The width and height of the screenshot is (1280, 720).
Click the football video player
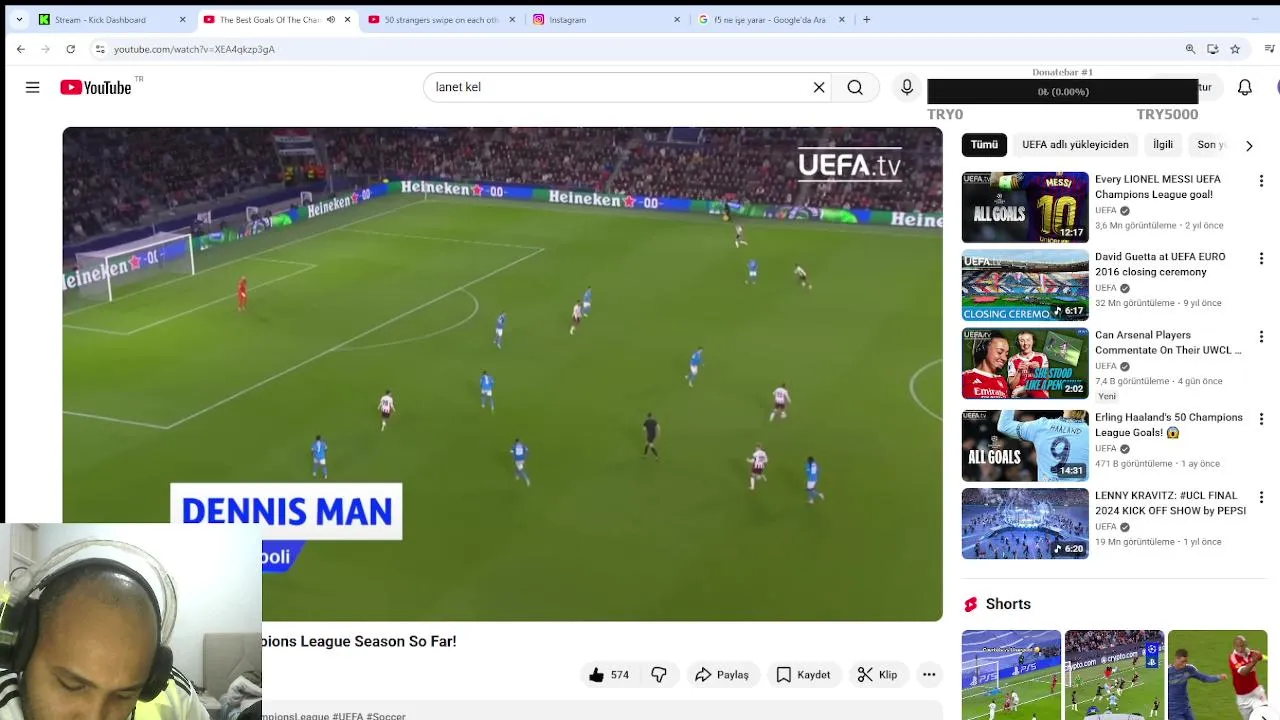coord(502,374)
